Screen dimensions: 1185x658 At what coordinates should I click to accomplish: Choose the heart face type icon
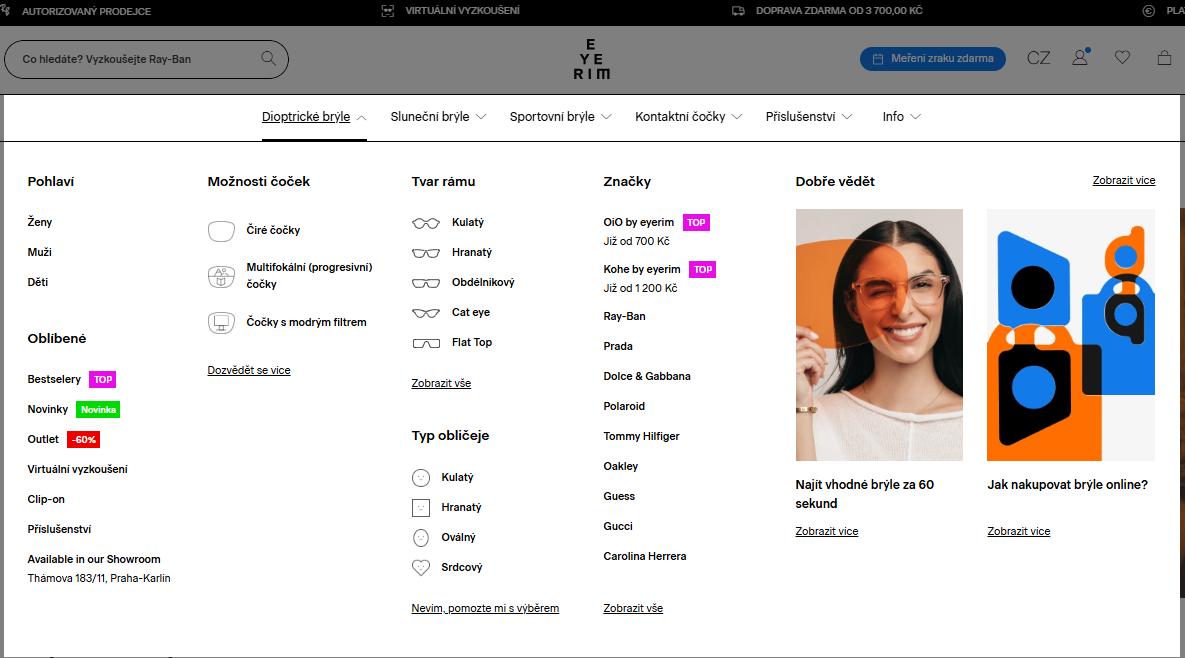[x=421, y=567]
